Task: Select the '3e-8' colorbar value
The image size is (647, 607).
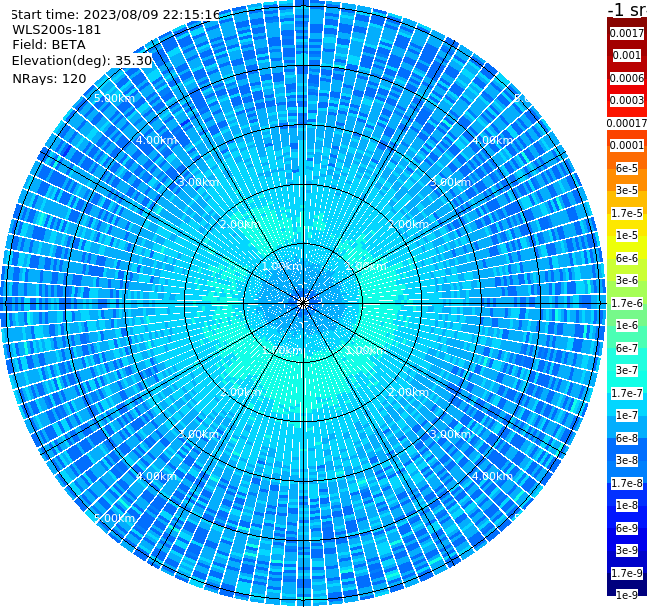Action: click(627, 460)
